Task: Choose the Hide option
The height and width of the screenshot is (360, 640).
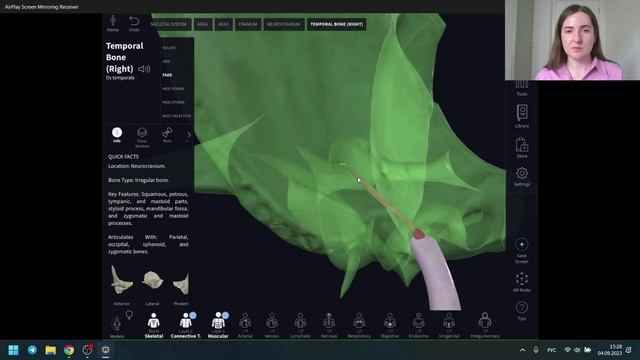Action: point(166,61)
